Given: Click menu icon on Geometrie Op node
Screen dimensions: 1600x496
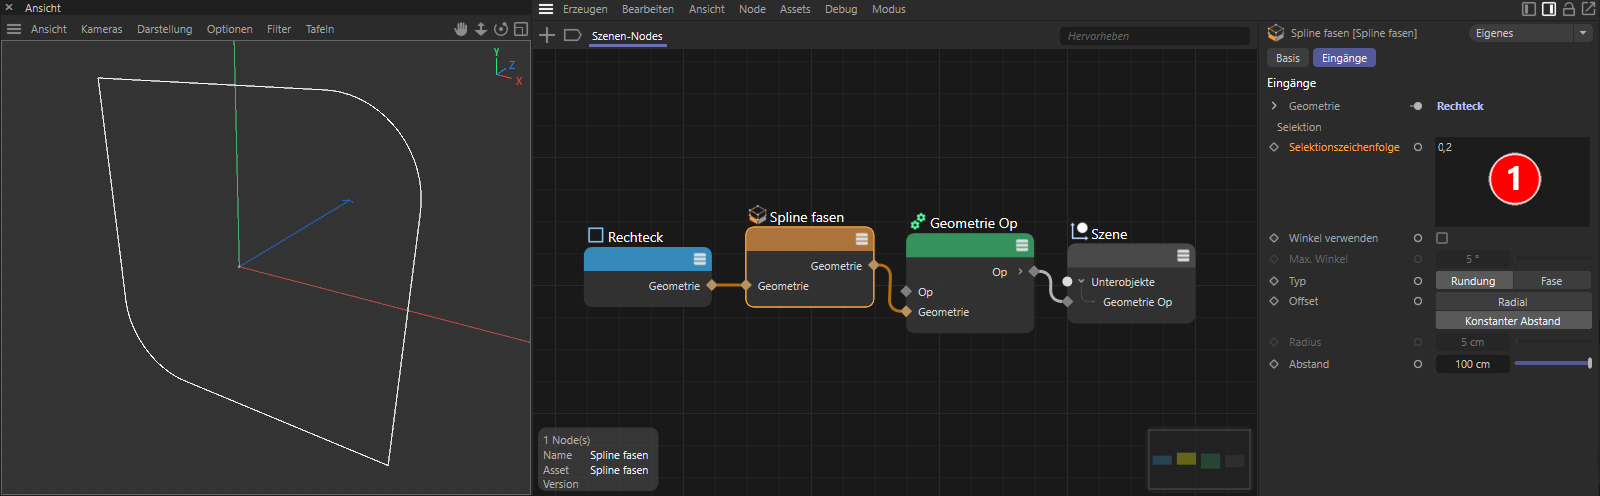Looking at the screenshot, I should [1022, 245].
